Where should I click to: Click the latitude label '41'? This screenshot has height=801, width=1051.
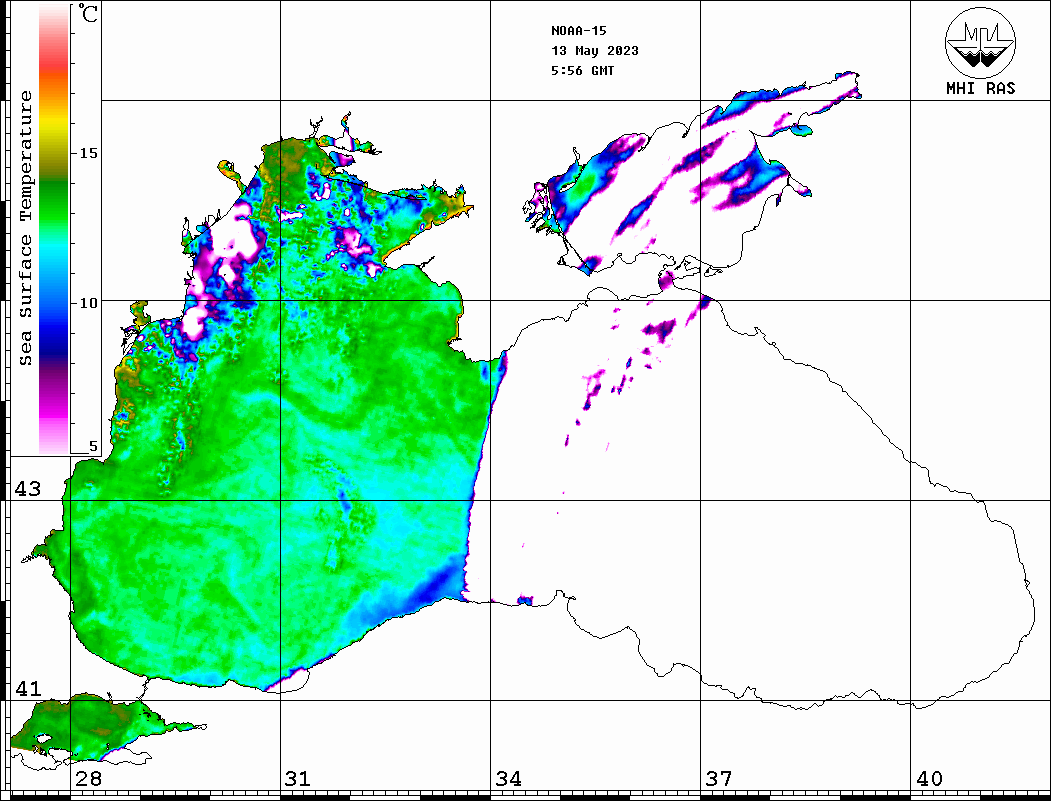click(28, 689)
